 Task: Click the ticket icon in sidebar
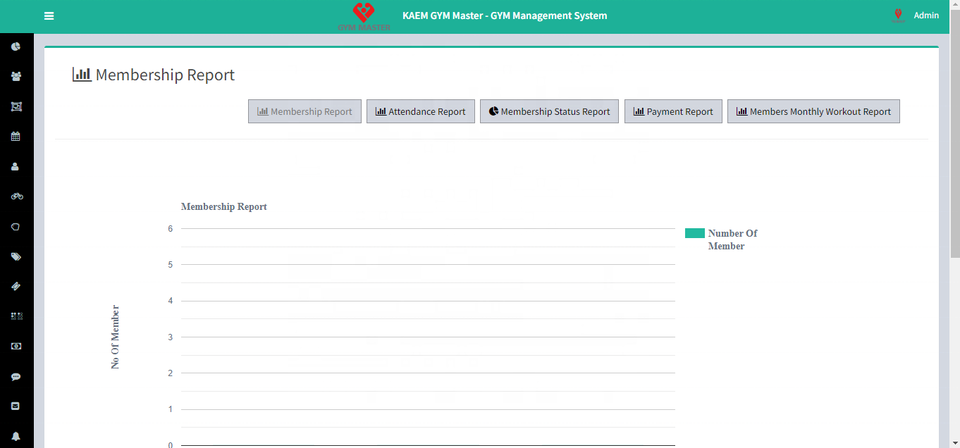tap(16, 286)
